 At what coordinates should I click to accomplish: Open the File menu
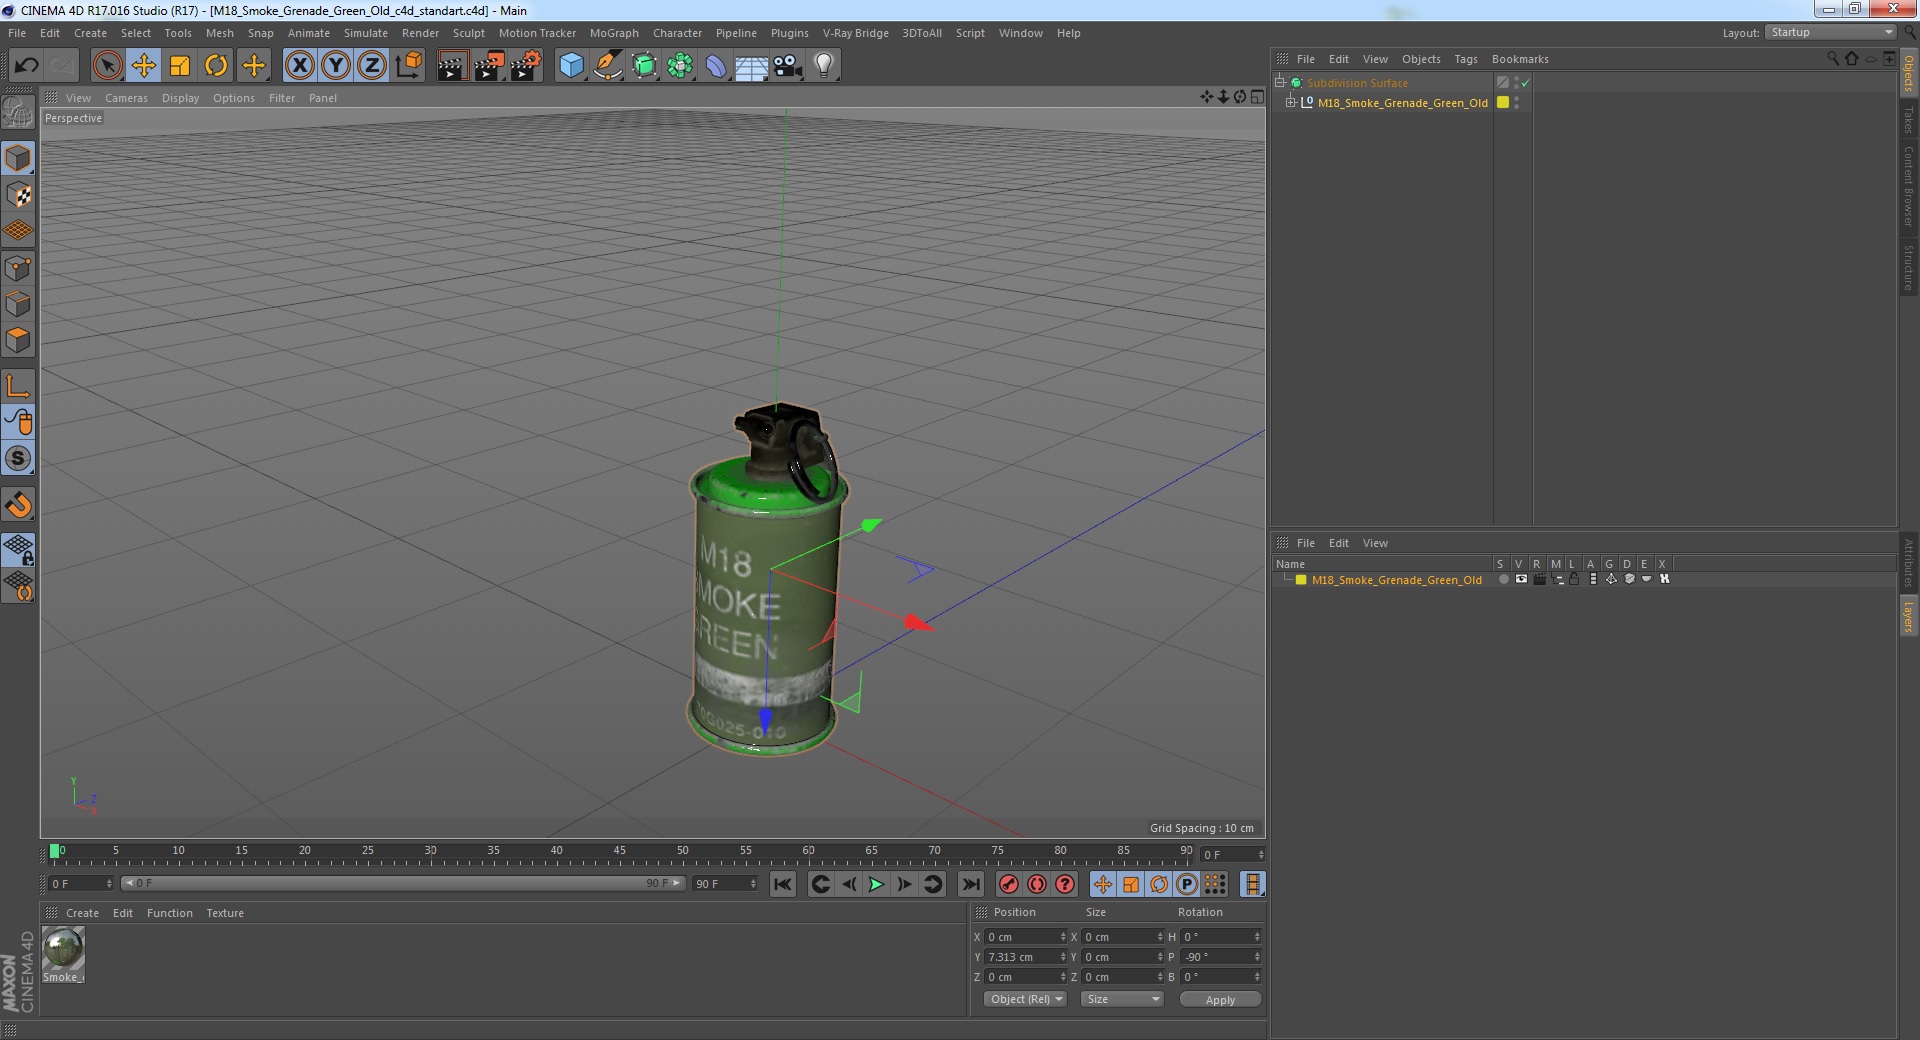pyautogui.click(x=17, y=33)
